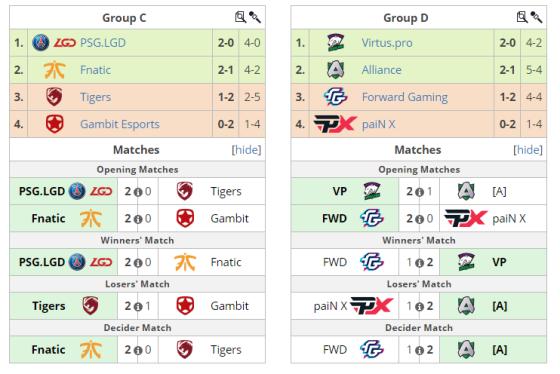Hide the Group D matches list
Screen dimensions: 560x374
pos(528,150)
